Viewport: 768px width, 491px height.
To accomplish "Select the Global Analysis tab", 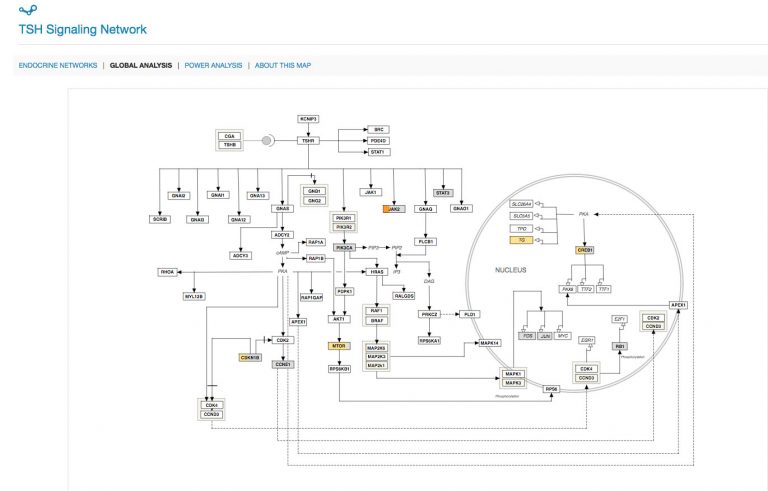I will (x=141, y=65).
